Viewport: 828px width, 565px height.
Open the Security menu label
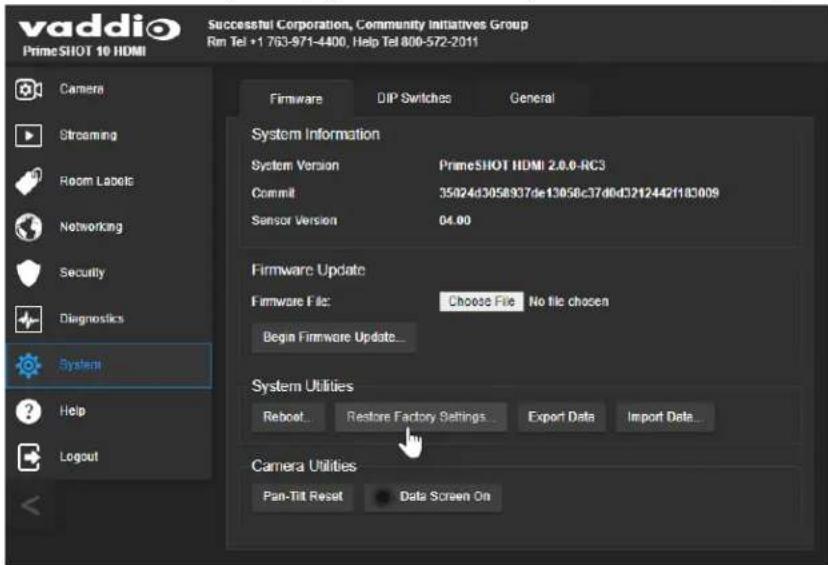click(x=82, y=272)
